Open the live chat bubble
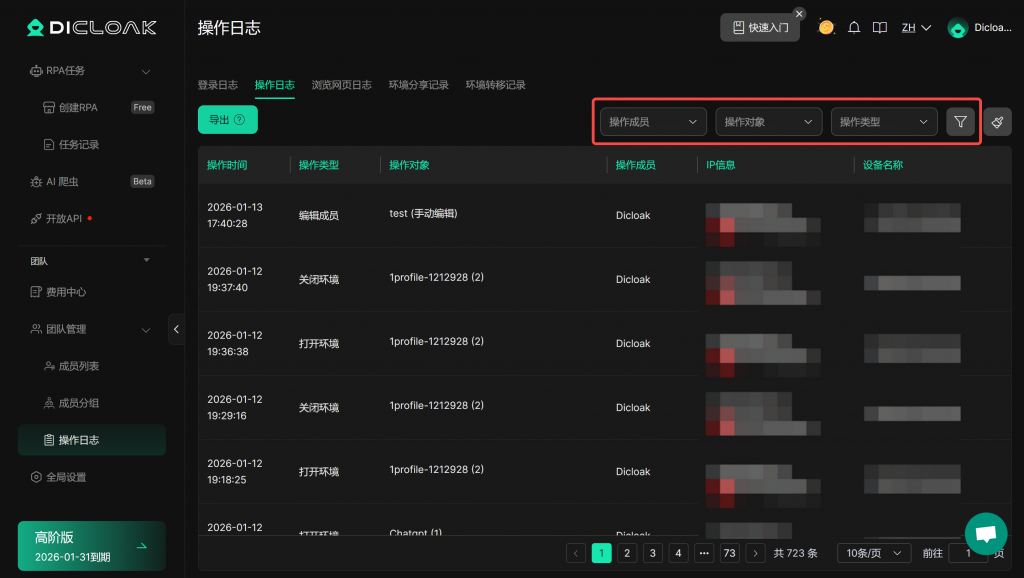The image size is (1024, 578). (985, 534)
